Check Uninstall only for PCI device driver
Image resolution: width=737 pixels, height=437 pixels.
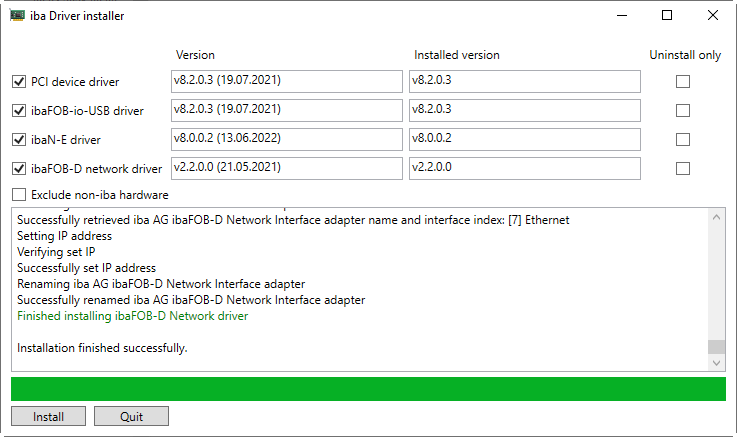(x=683, y=82)
